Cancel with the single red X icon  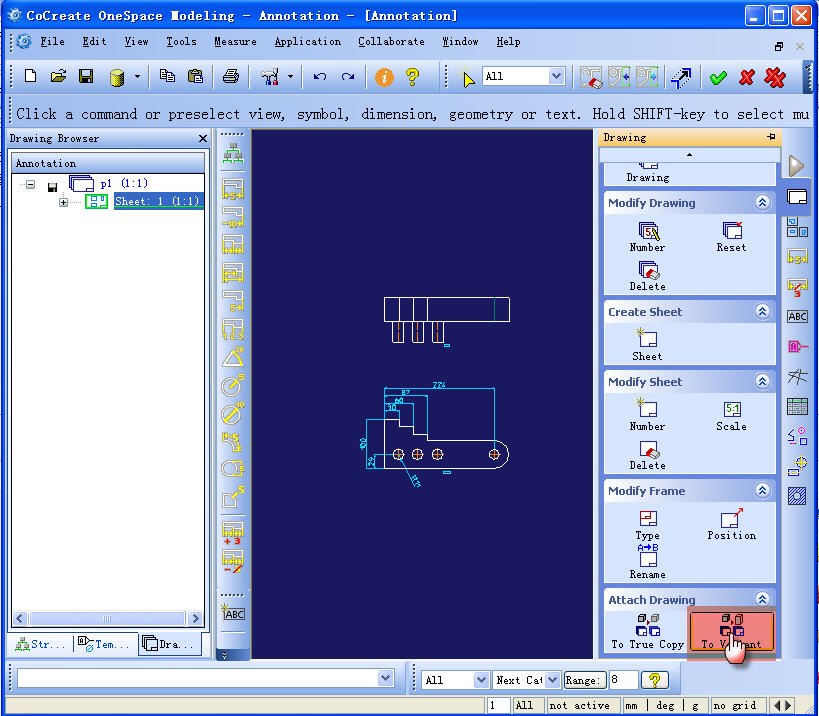747,77
